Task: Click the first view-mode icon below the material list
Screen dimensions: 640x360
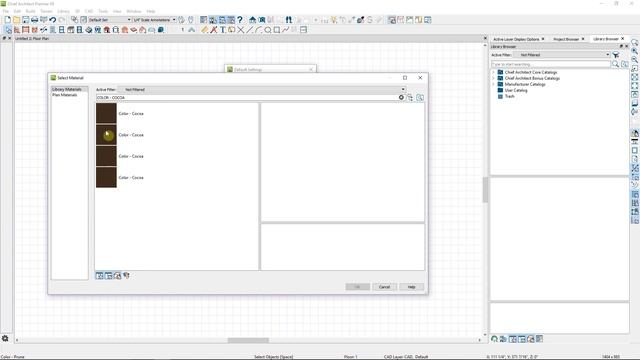Action: [x=99, y=276]
